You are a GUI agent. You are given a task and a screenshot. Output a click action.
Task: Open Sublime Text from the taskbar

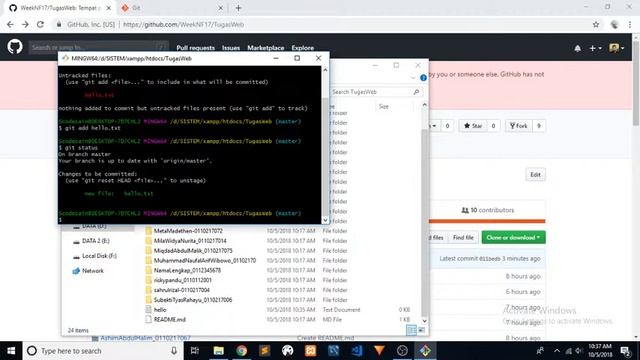coord(264,351)
